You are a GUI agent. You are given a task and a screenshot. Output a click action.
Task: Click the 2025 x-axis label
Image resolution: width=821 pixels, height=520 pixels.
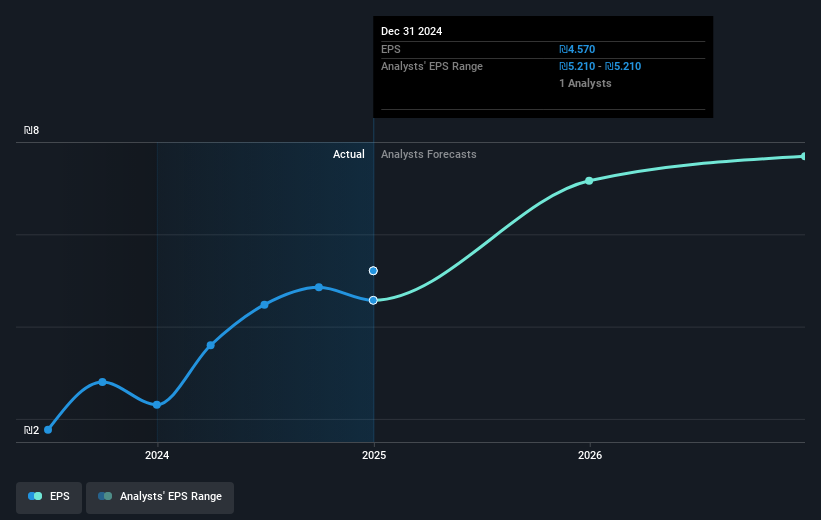pyautogui.click(x=374, y=455)
